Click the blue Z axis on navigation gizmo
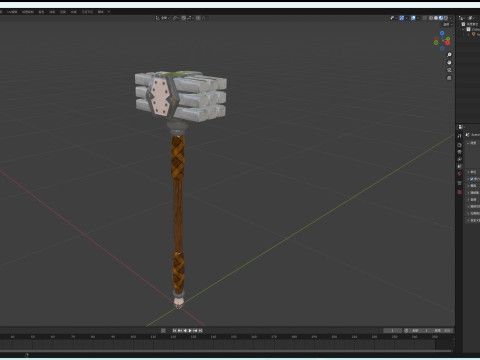This screenshot has width=480, height=360. point(442,33)
